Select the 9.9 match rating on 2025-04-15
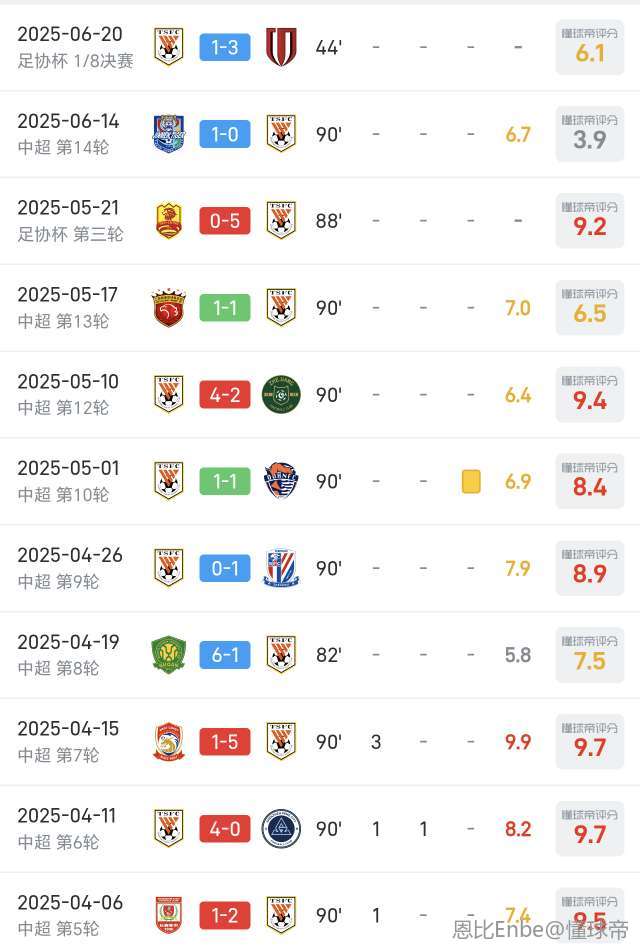The width and height of the screenshot is (640, 952). [x=518, y=742]
